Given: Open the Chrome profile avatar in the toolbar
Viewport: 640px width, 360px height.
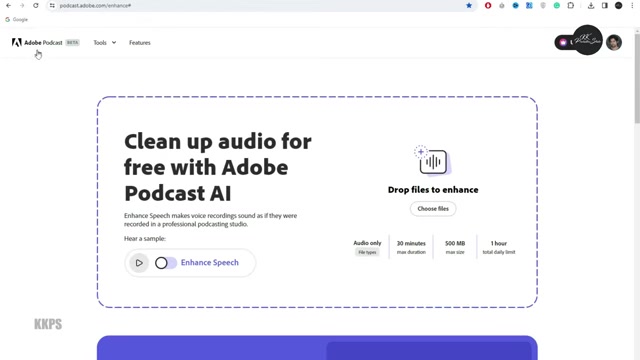Looking at the screenshot, I should pos(618,6).
